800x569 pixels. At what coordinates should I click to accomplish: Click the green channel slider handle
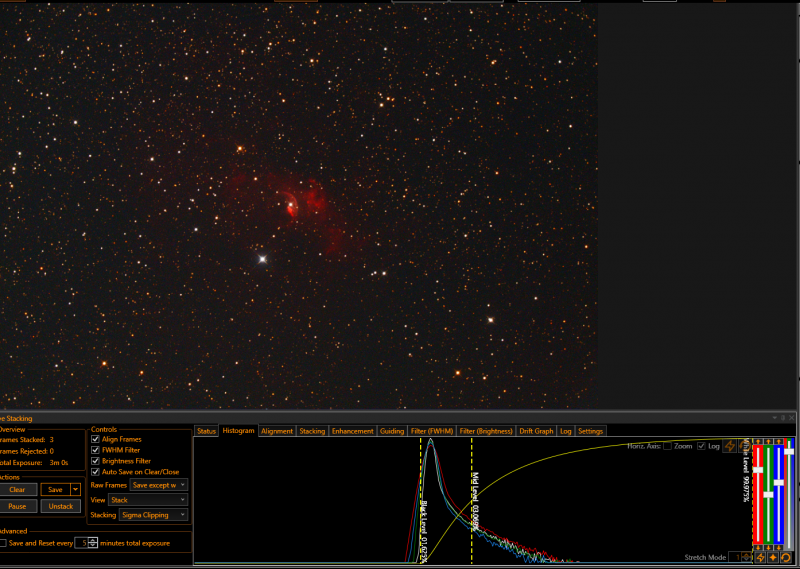(x=768, y=494)
